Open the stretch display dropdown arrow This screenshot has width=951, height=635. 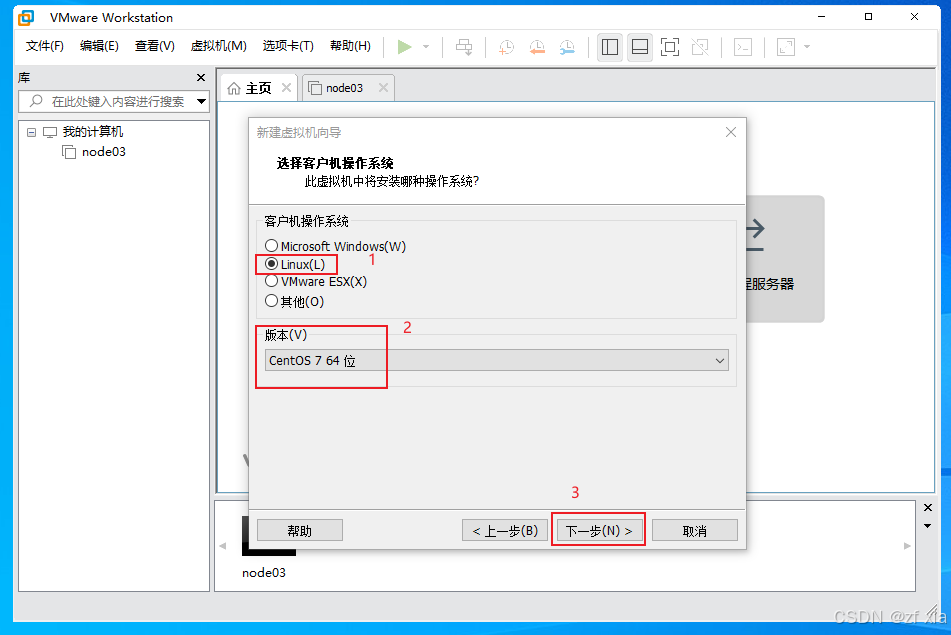tap(807, 47)
